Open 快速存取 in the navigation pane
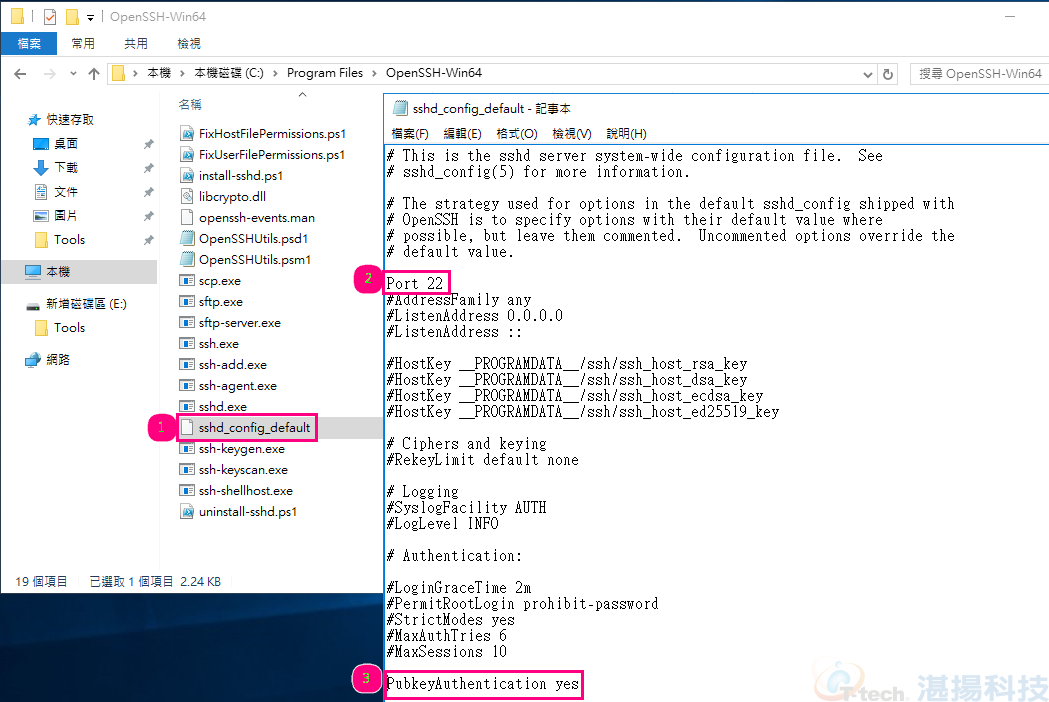Viewport: 1049px width, 702px height. click(70, 120)
